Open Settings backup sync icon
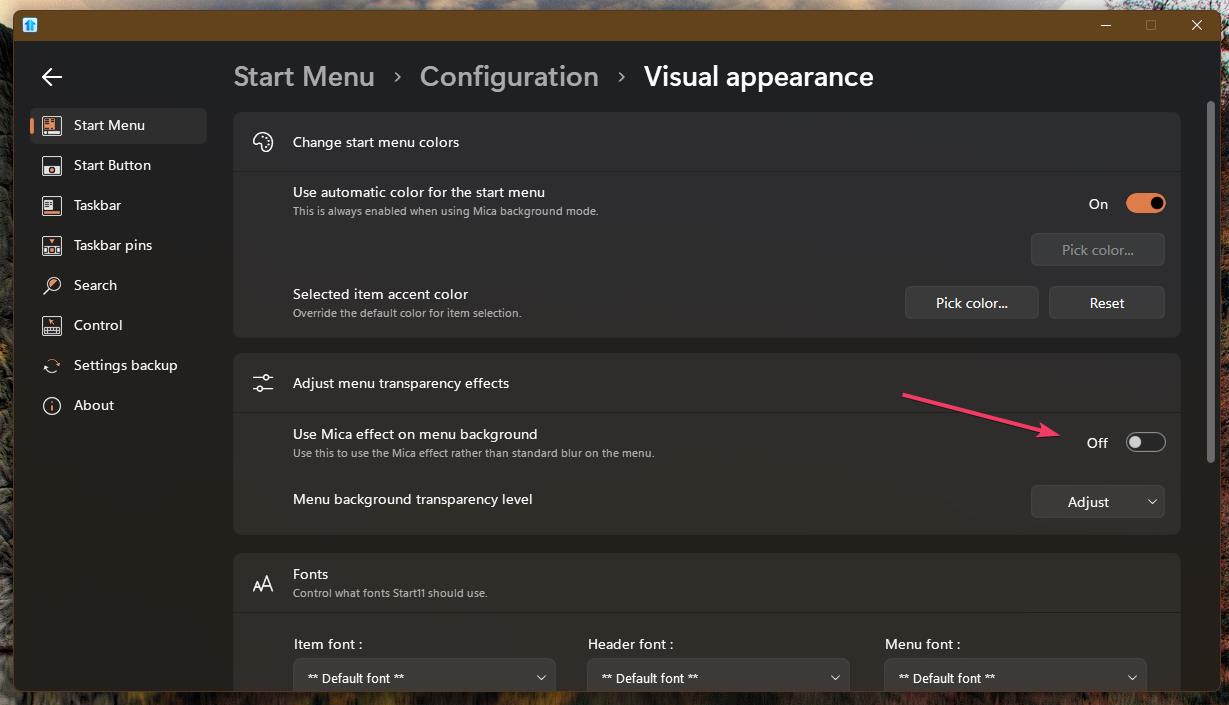1229x705 pixels. pyautogui.click(x=52, y=366)
